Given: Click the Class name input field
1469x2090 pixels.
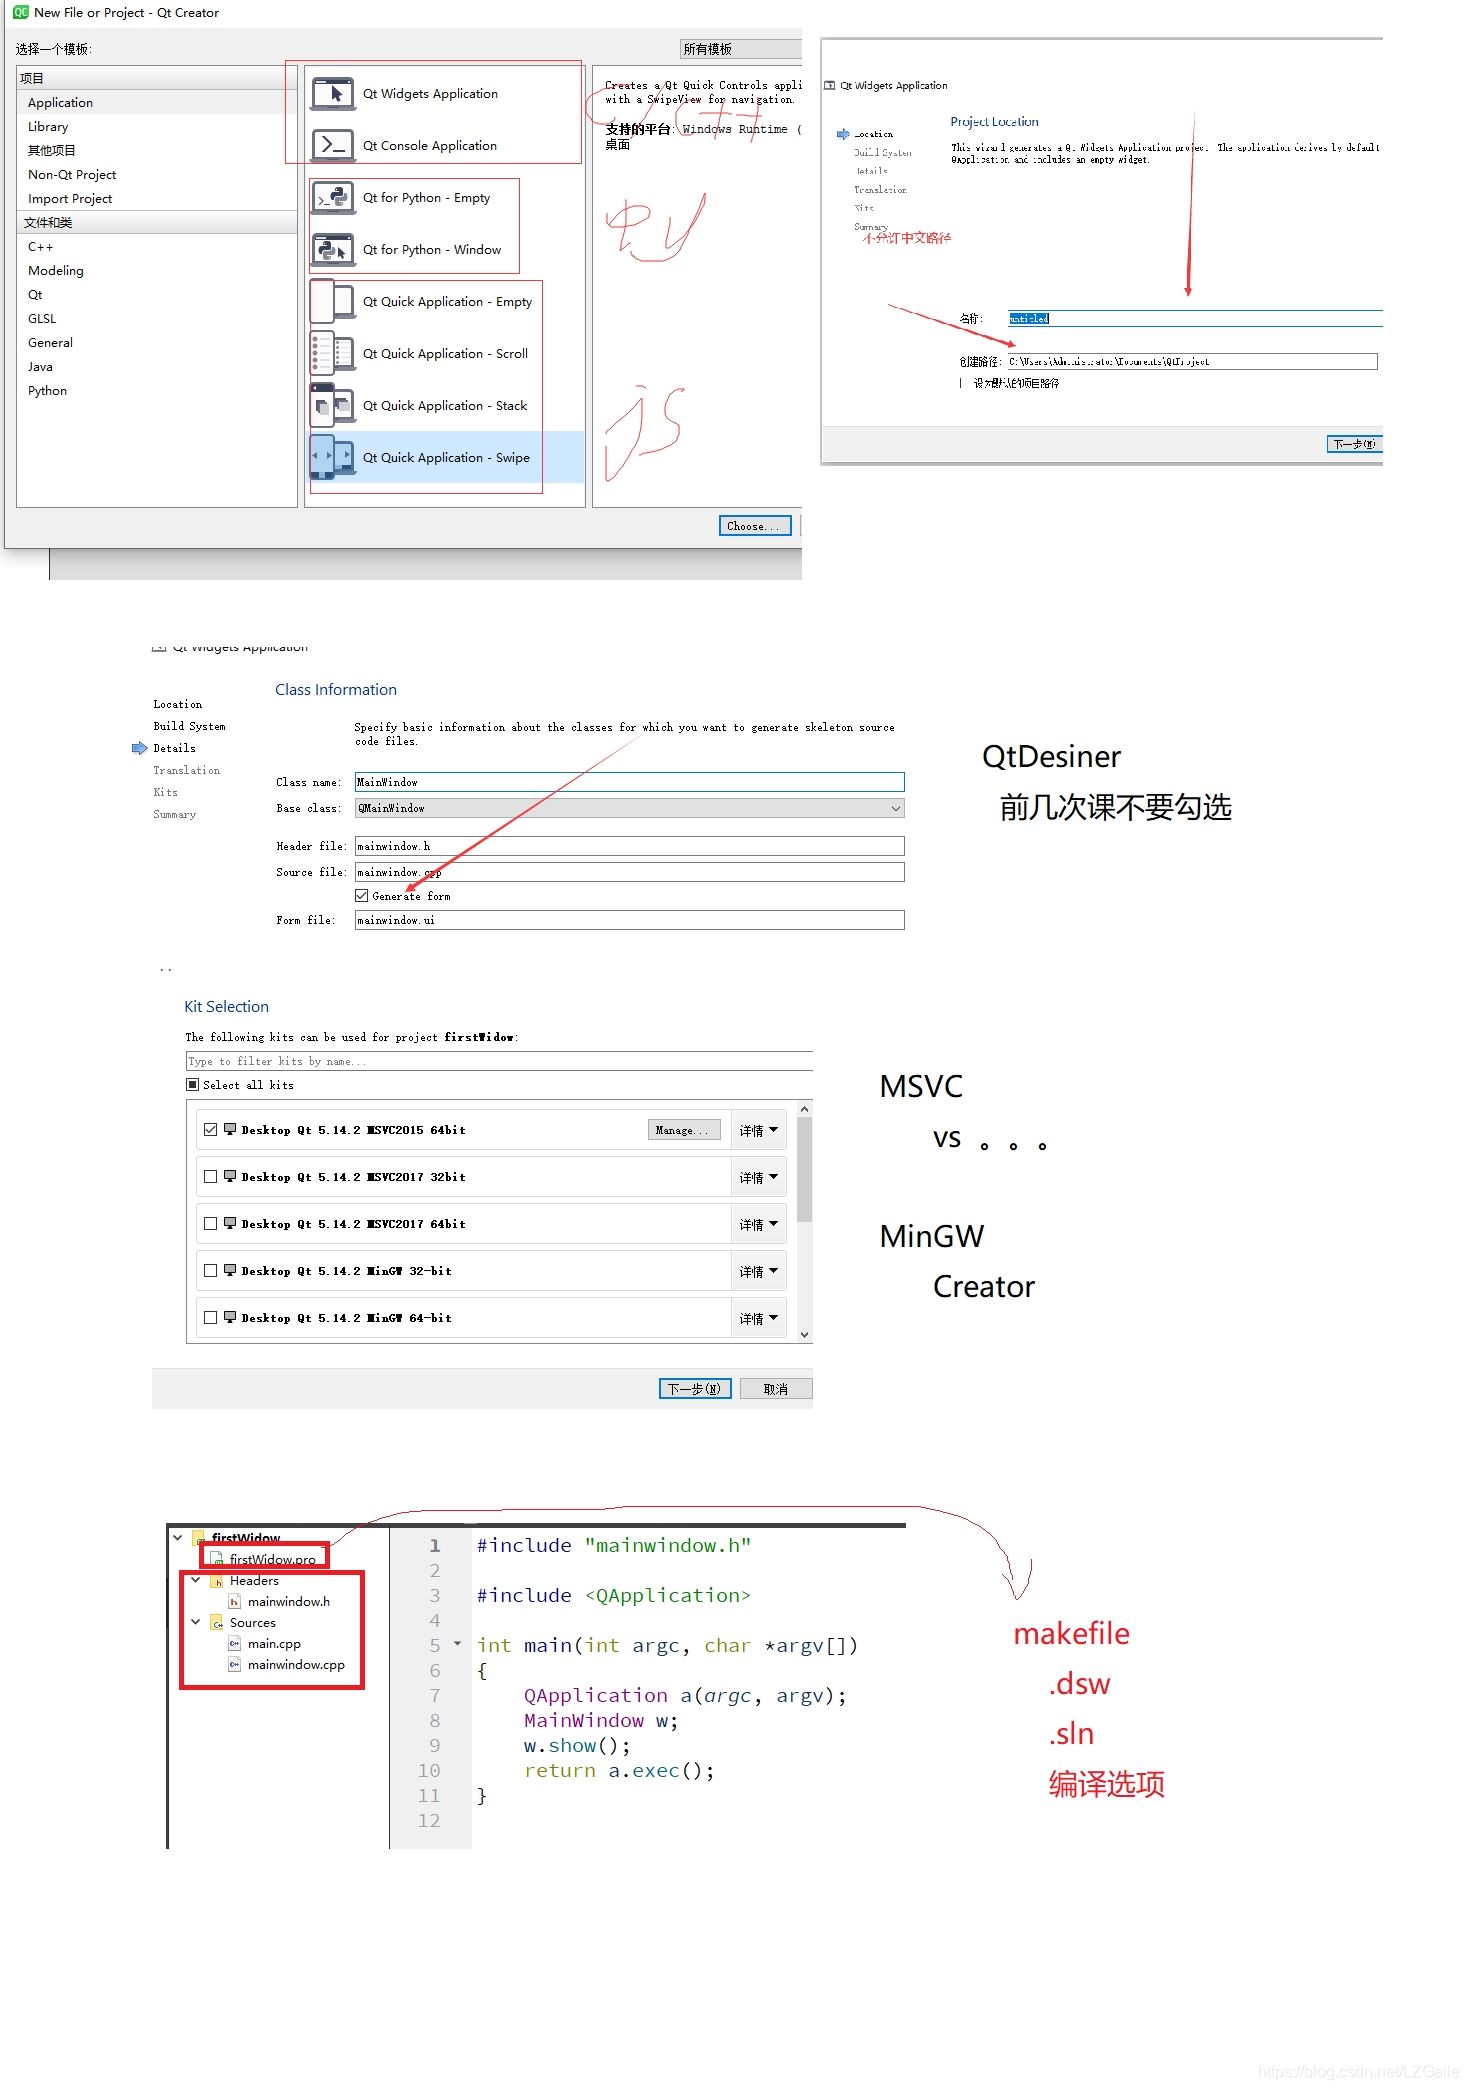Looking at the screenshot, I should pos(630,782).
